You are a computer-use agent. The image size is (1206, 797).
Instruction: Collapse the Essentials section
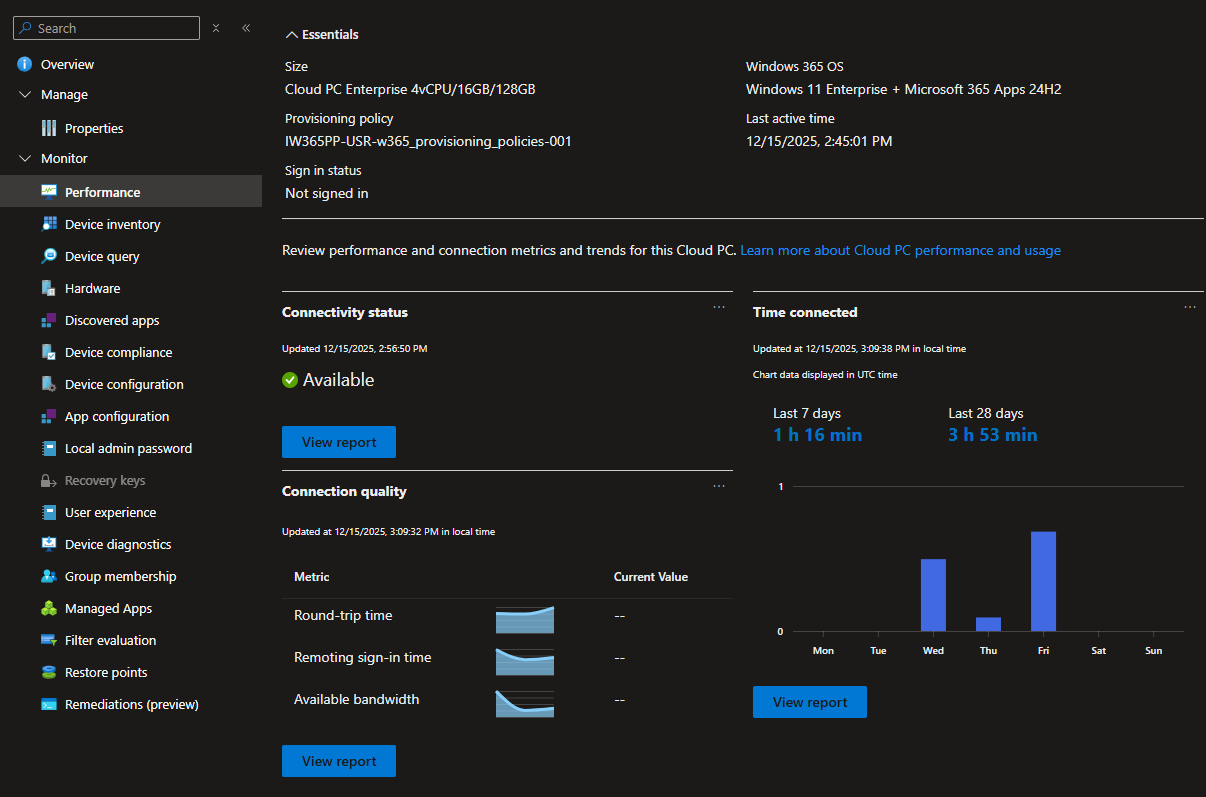[292, 34]
